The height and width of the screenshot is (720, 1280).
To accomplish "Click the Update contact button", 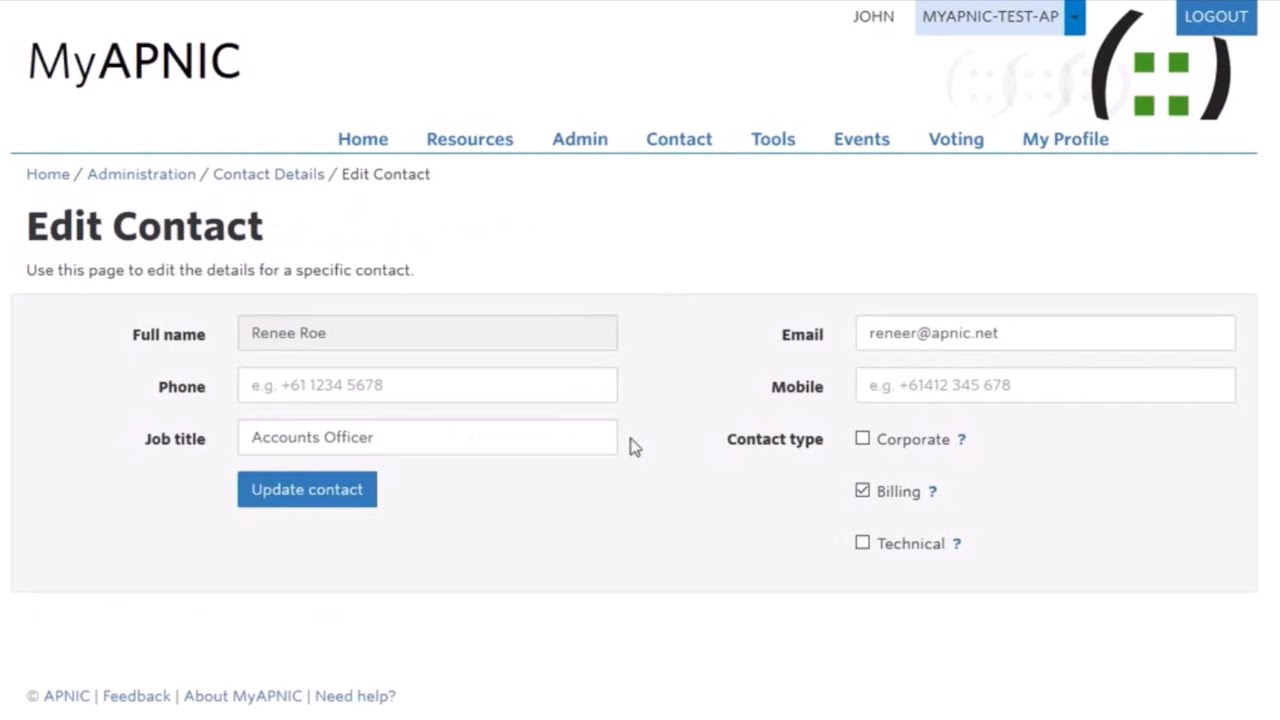I will pos(307,489).
